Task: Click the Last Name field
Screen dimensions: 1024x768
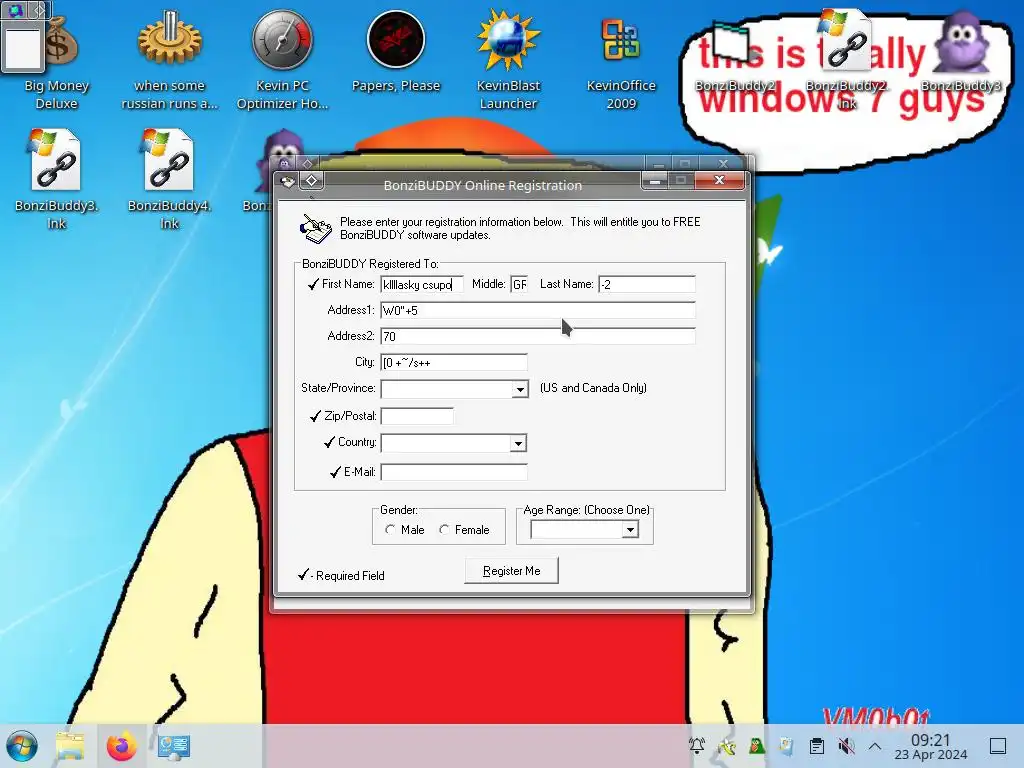Action: pyautogui.click(x=647, y=284)
